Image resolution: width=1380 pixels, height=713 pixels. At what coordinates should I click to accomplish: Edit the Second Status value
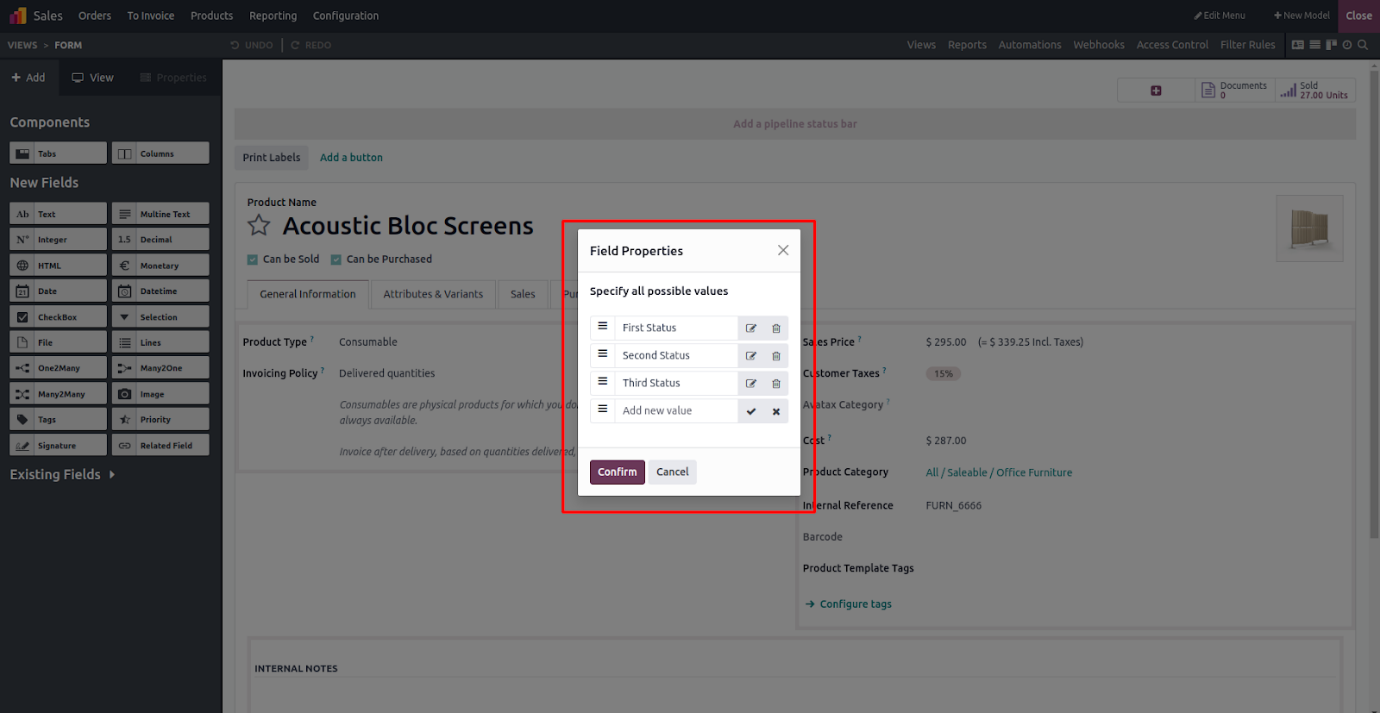(751, 356)
